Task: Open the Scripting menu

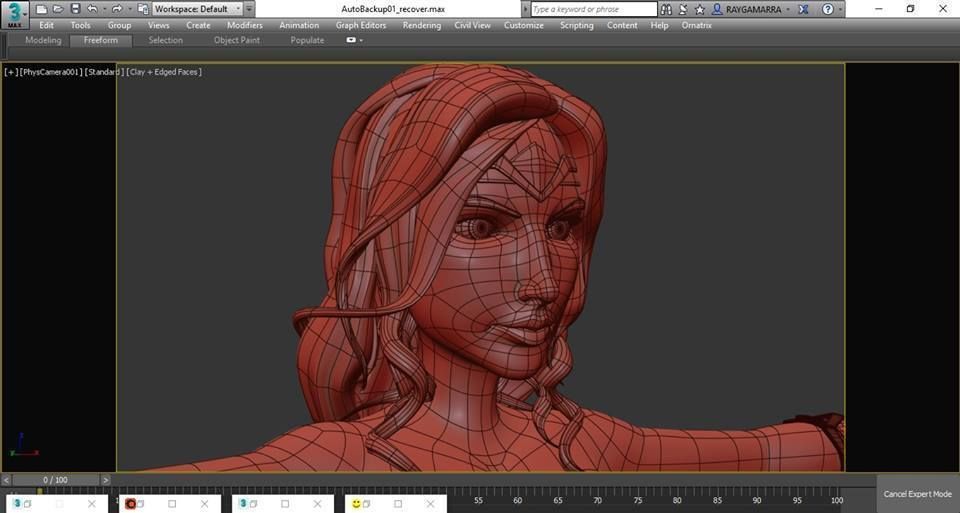Action: coord(577,25)
